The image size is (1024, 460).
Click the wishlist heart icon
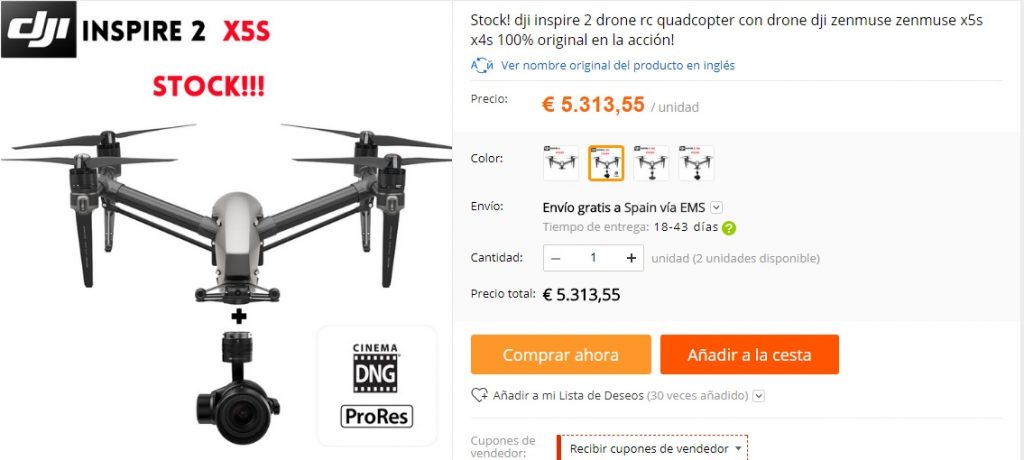479,395
